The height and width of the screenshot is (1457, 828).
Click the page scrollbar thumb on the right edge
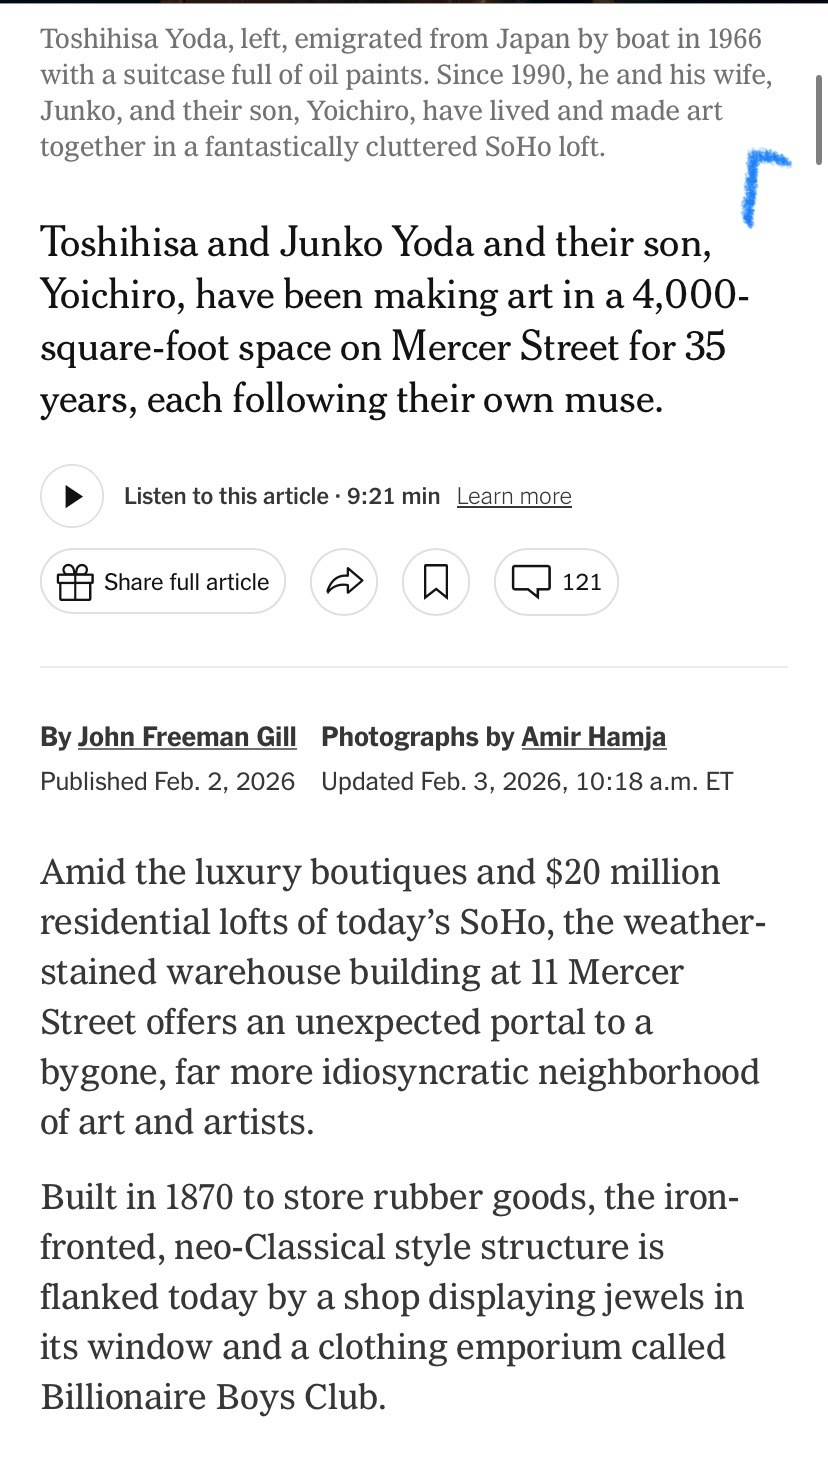(821, 120)
